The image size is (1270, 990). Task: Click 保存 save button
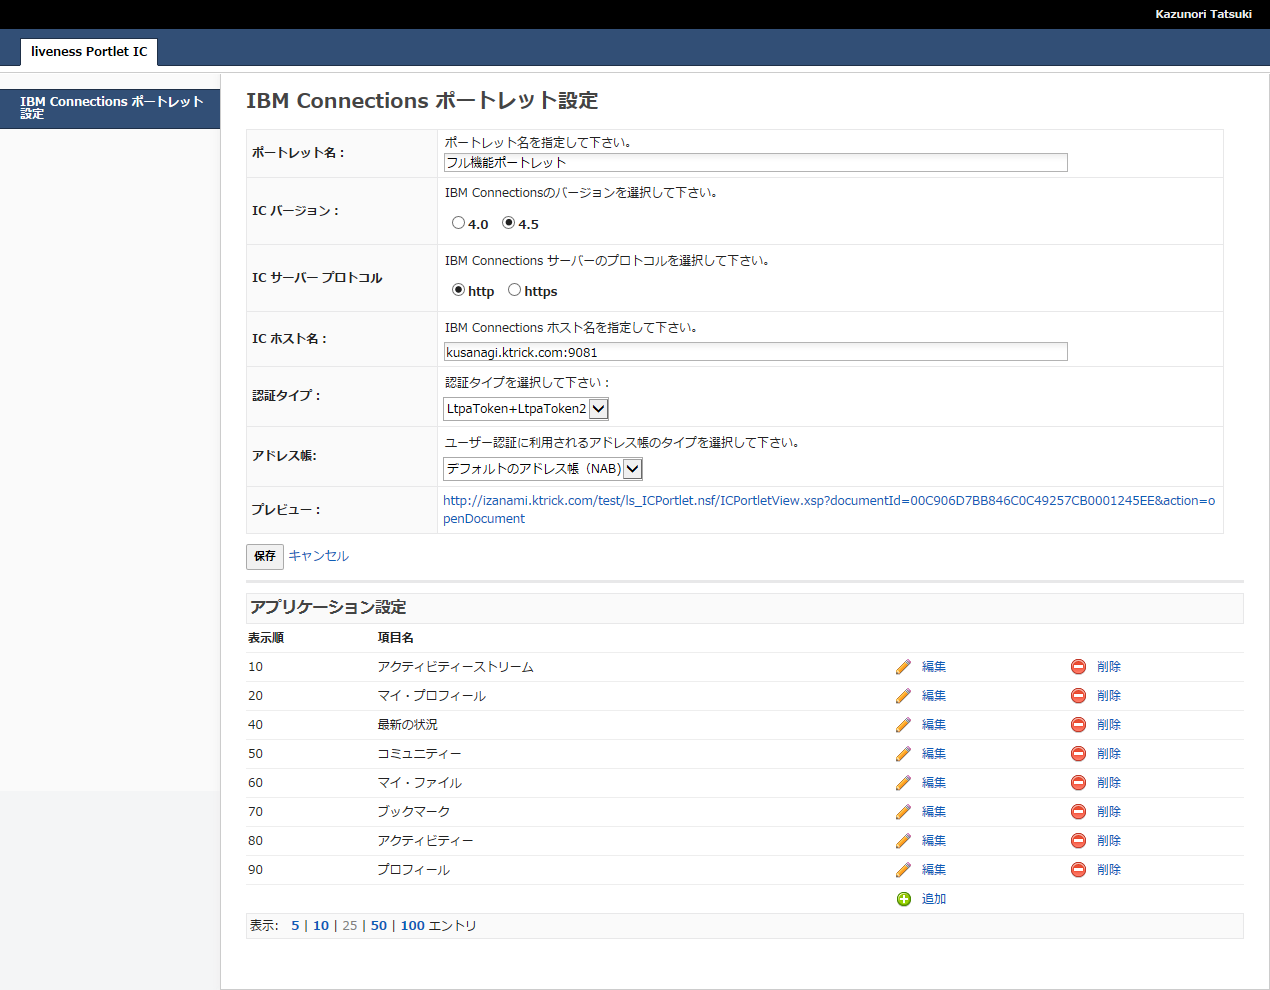tap(265, 556)
